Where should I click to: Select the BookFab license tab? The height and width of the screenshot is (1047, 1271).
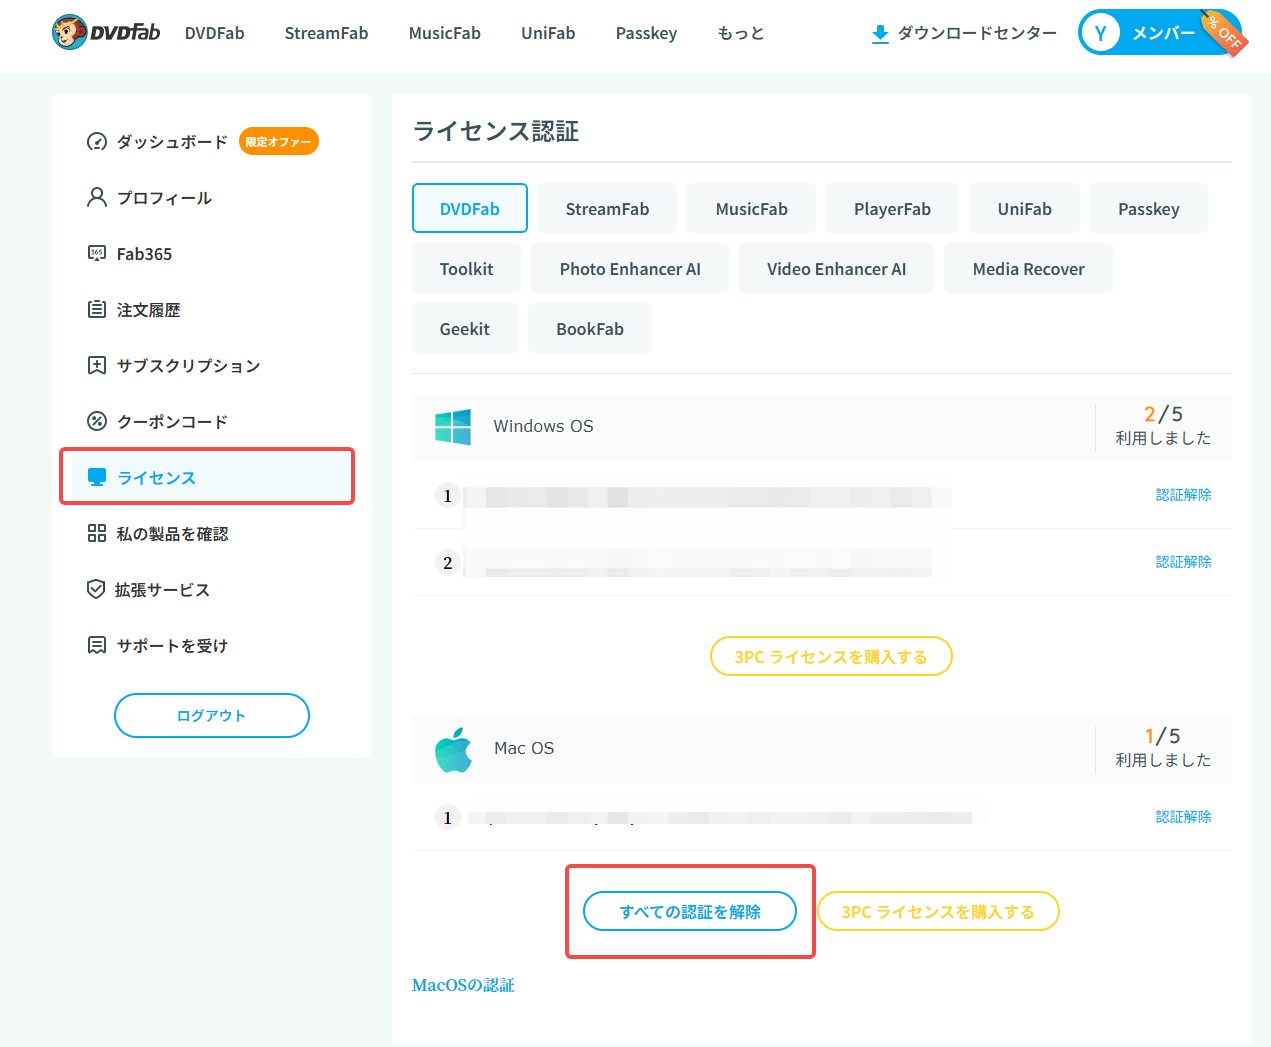(x=590, y=328)
